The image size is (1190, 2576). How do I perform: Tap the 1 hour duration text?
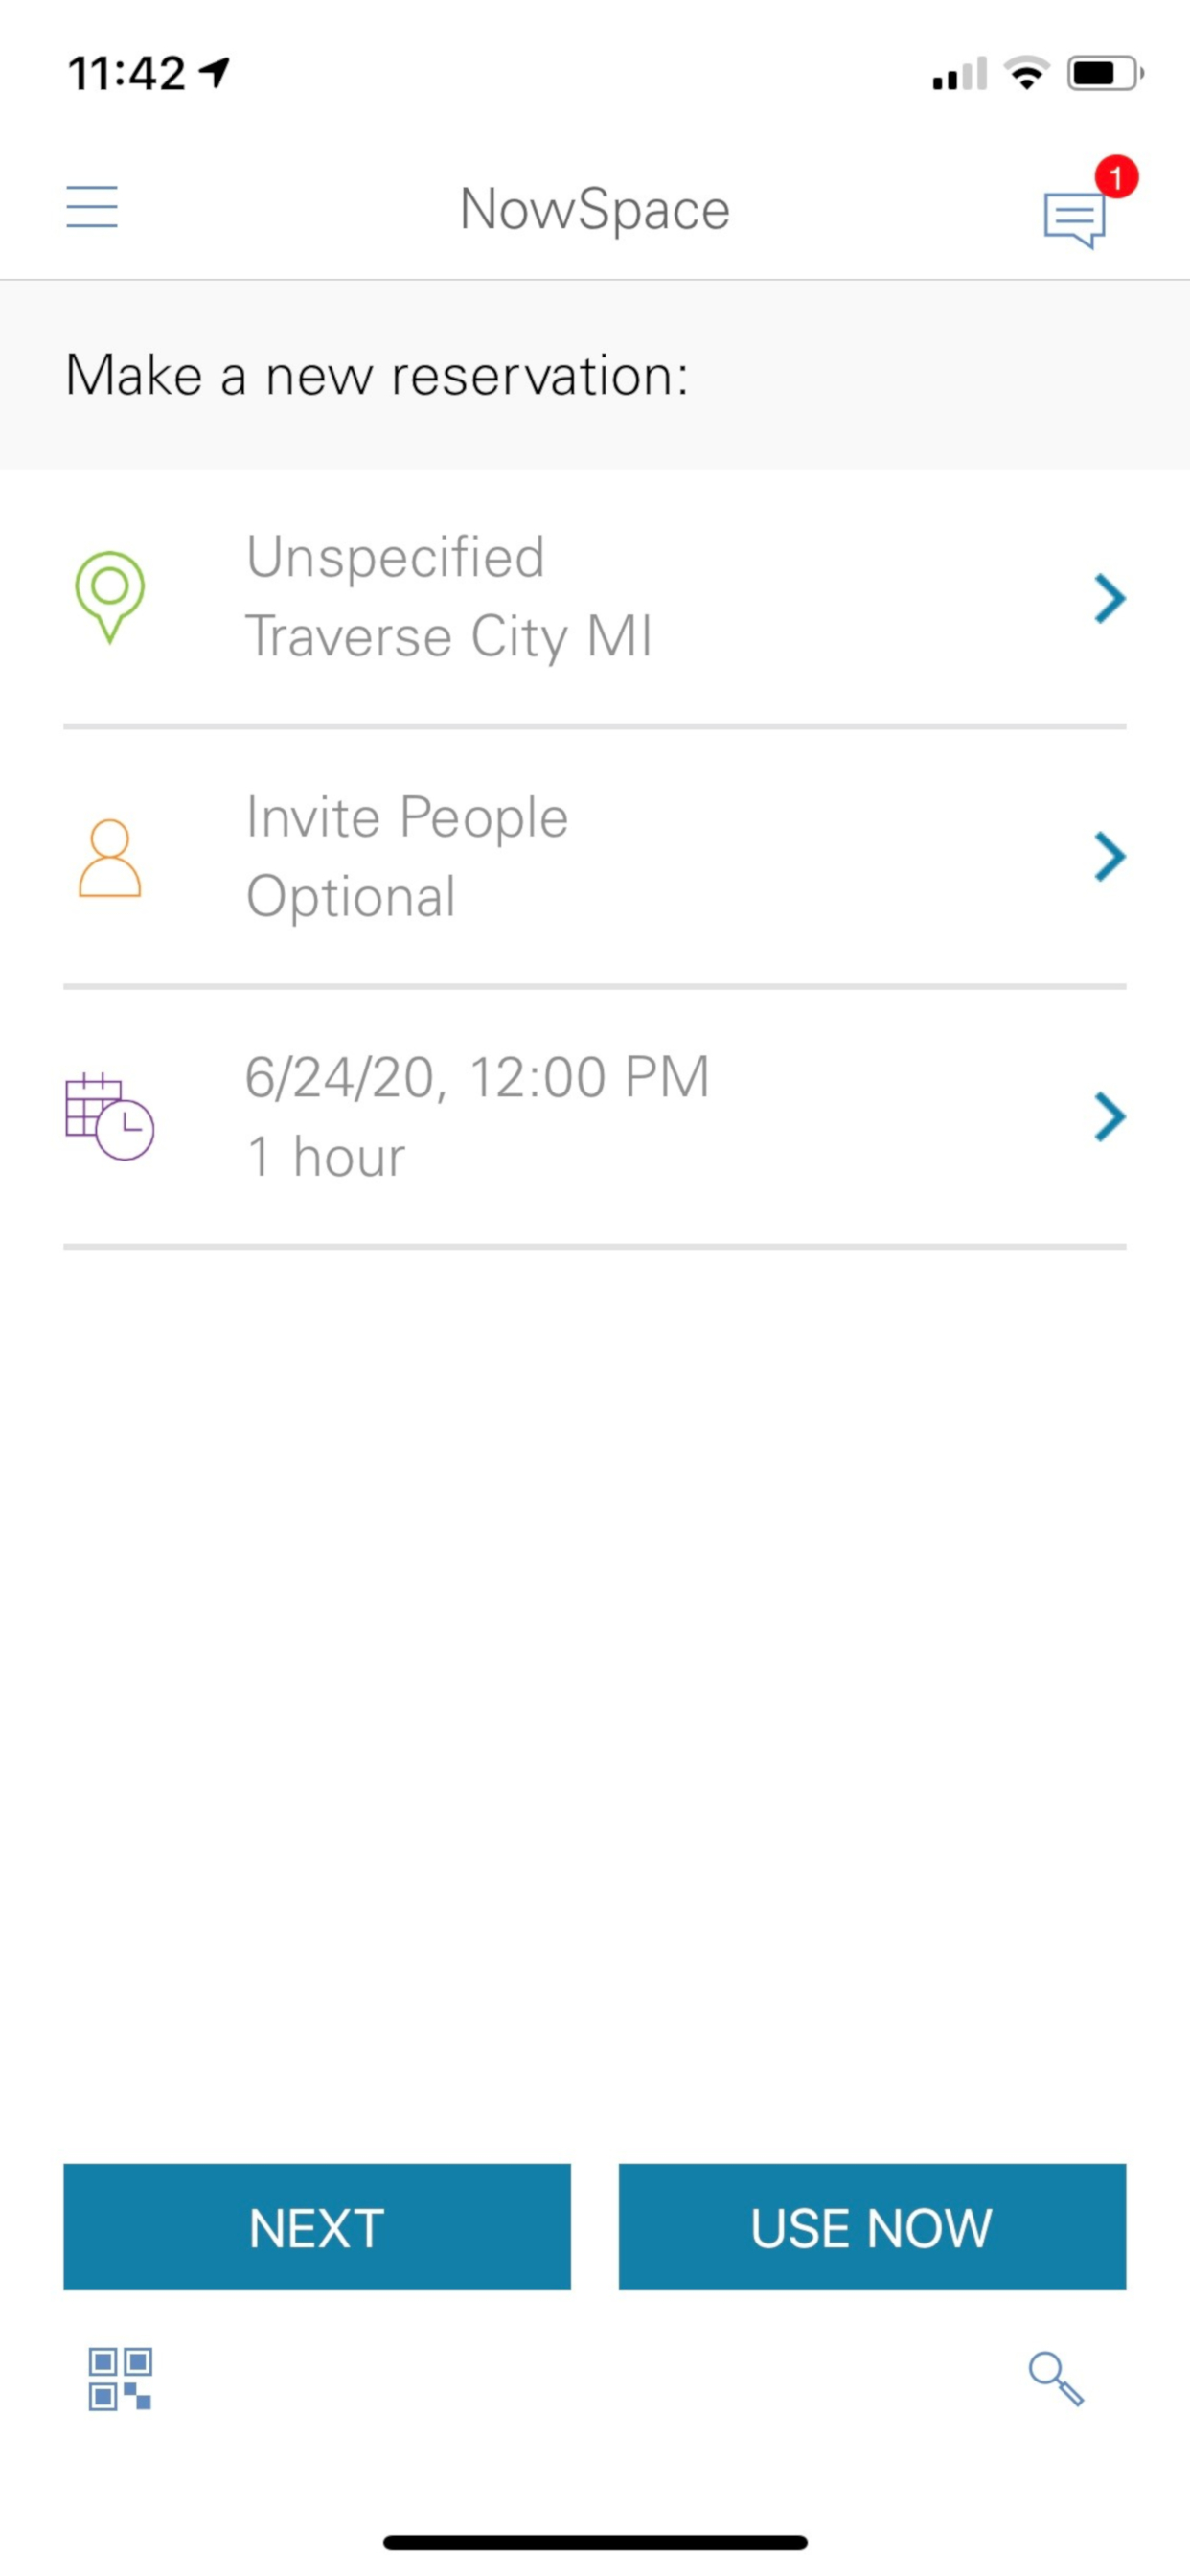pyautogui.click(x=326, y=1157)
